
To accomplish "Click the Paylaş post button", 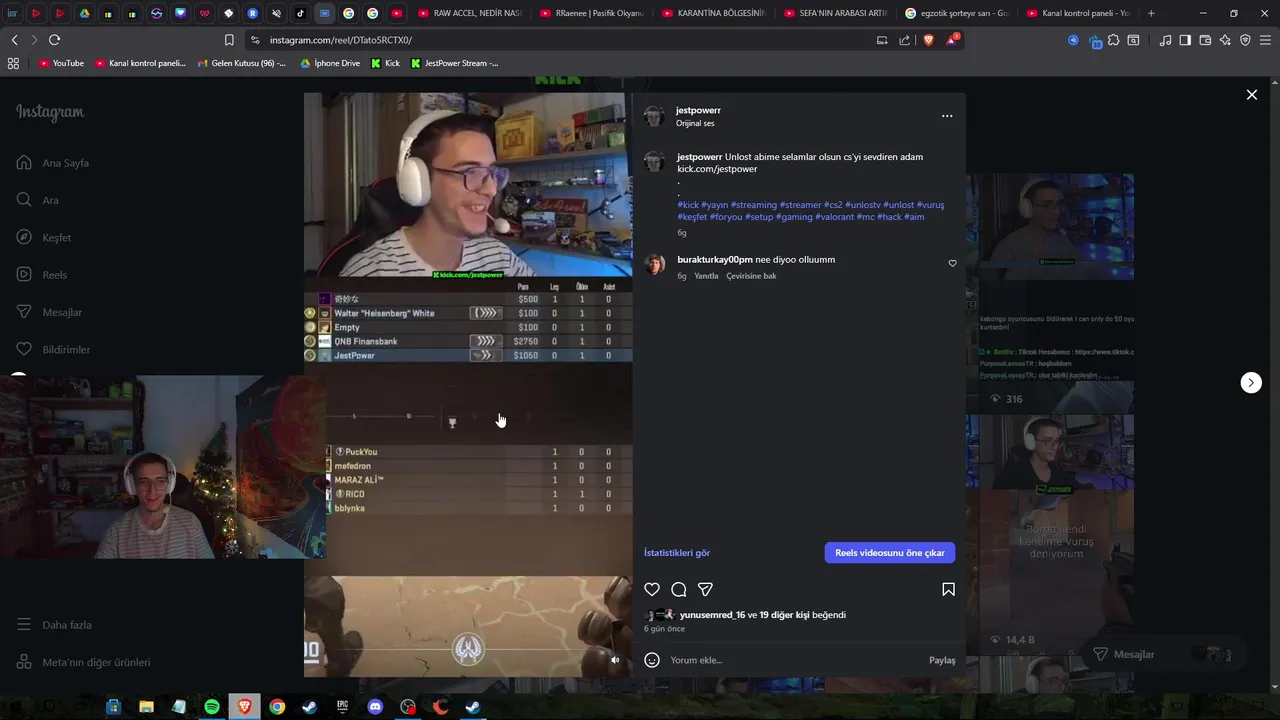I will [942, 660].
